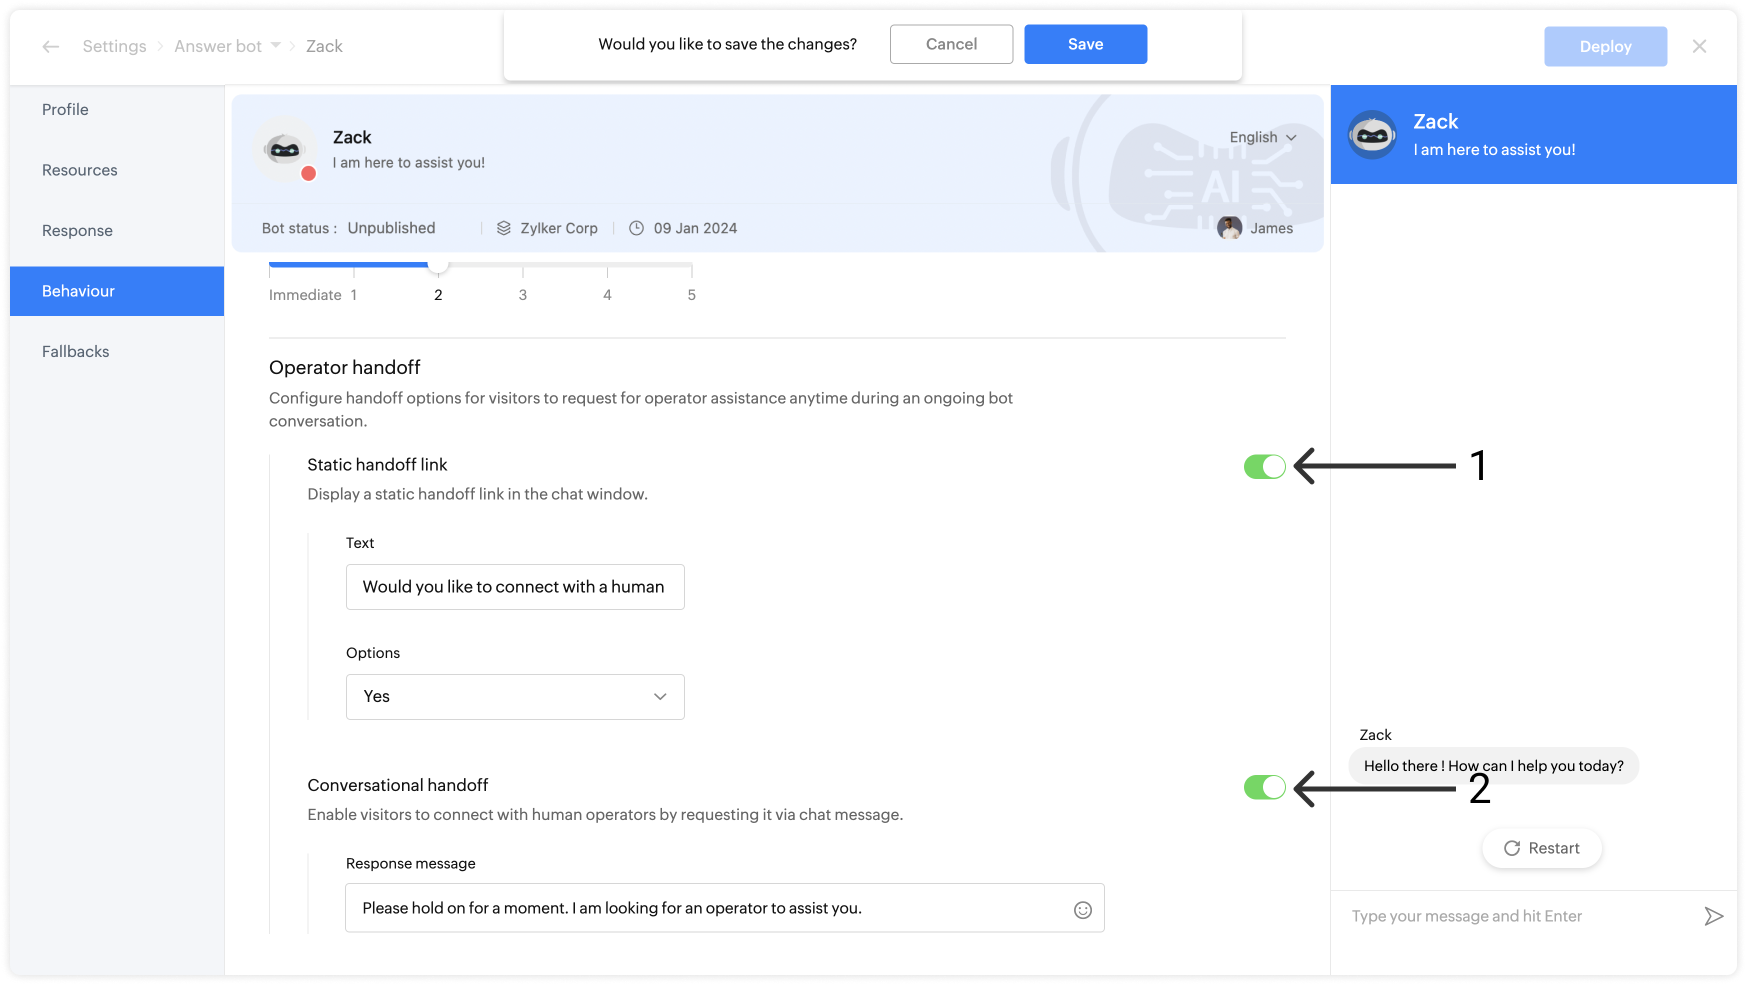Viewport: 1747px width, 985px height.
Task: Click the clock icon beside the date
Action: pyautogui.click(x=636, y=228)
